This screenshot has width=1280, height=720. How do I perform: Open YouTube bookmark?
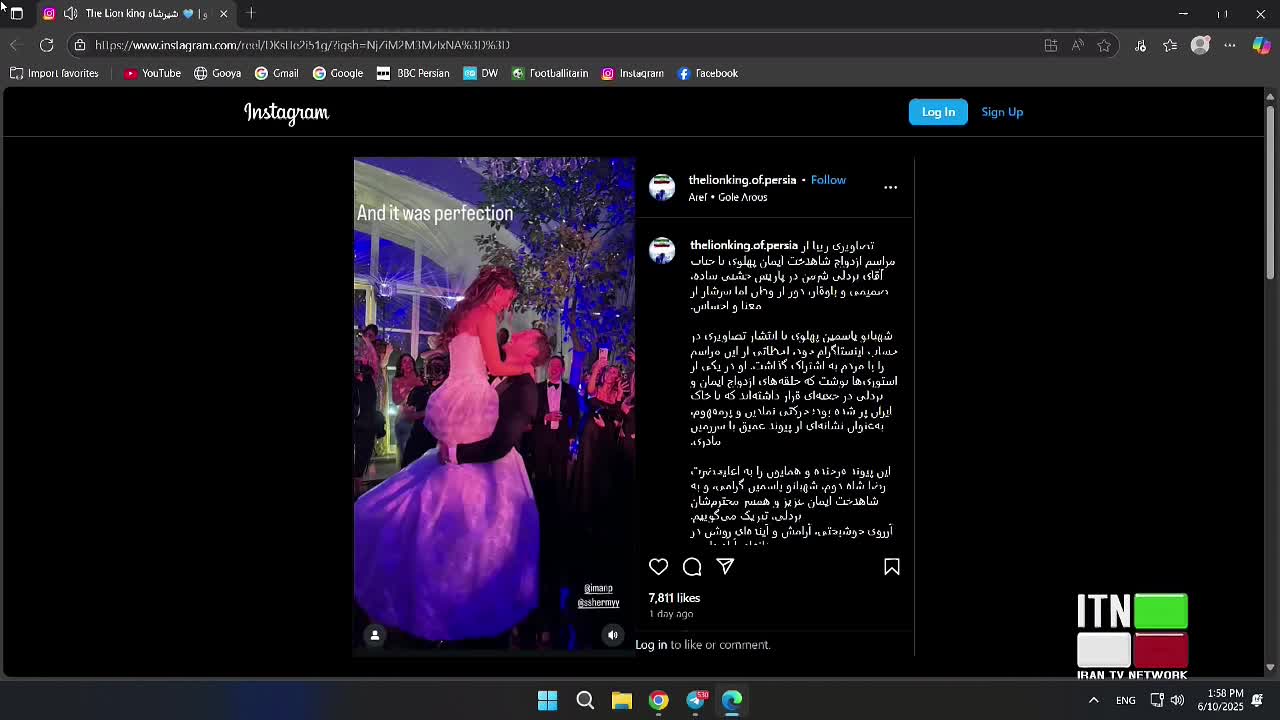click(x=152, y=73)
